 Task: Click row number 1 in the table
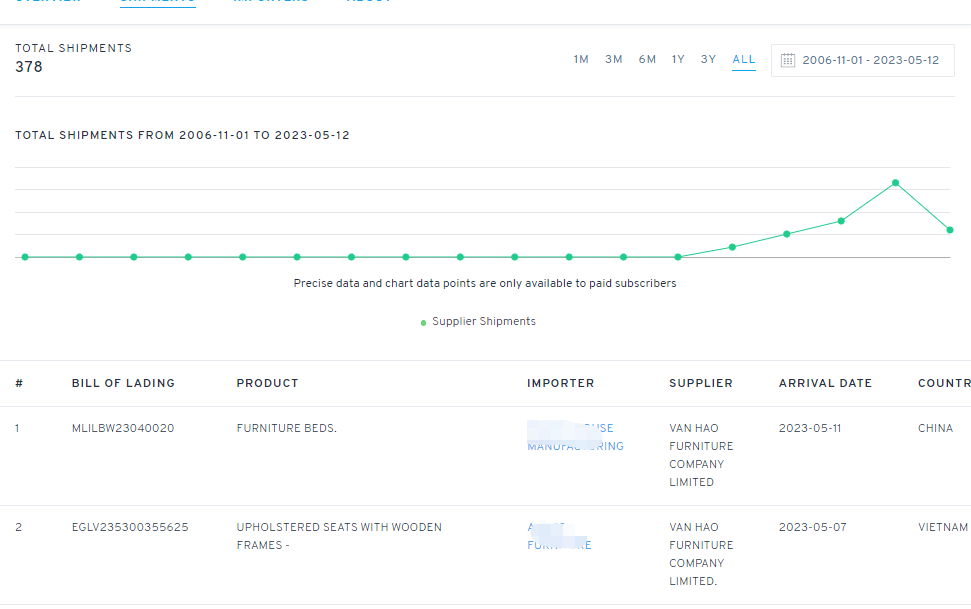(x=17, y=428)
